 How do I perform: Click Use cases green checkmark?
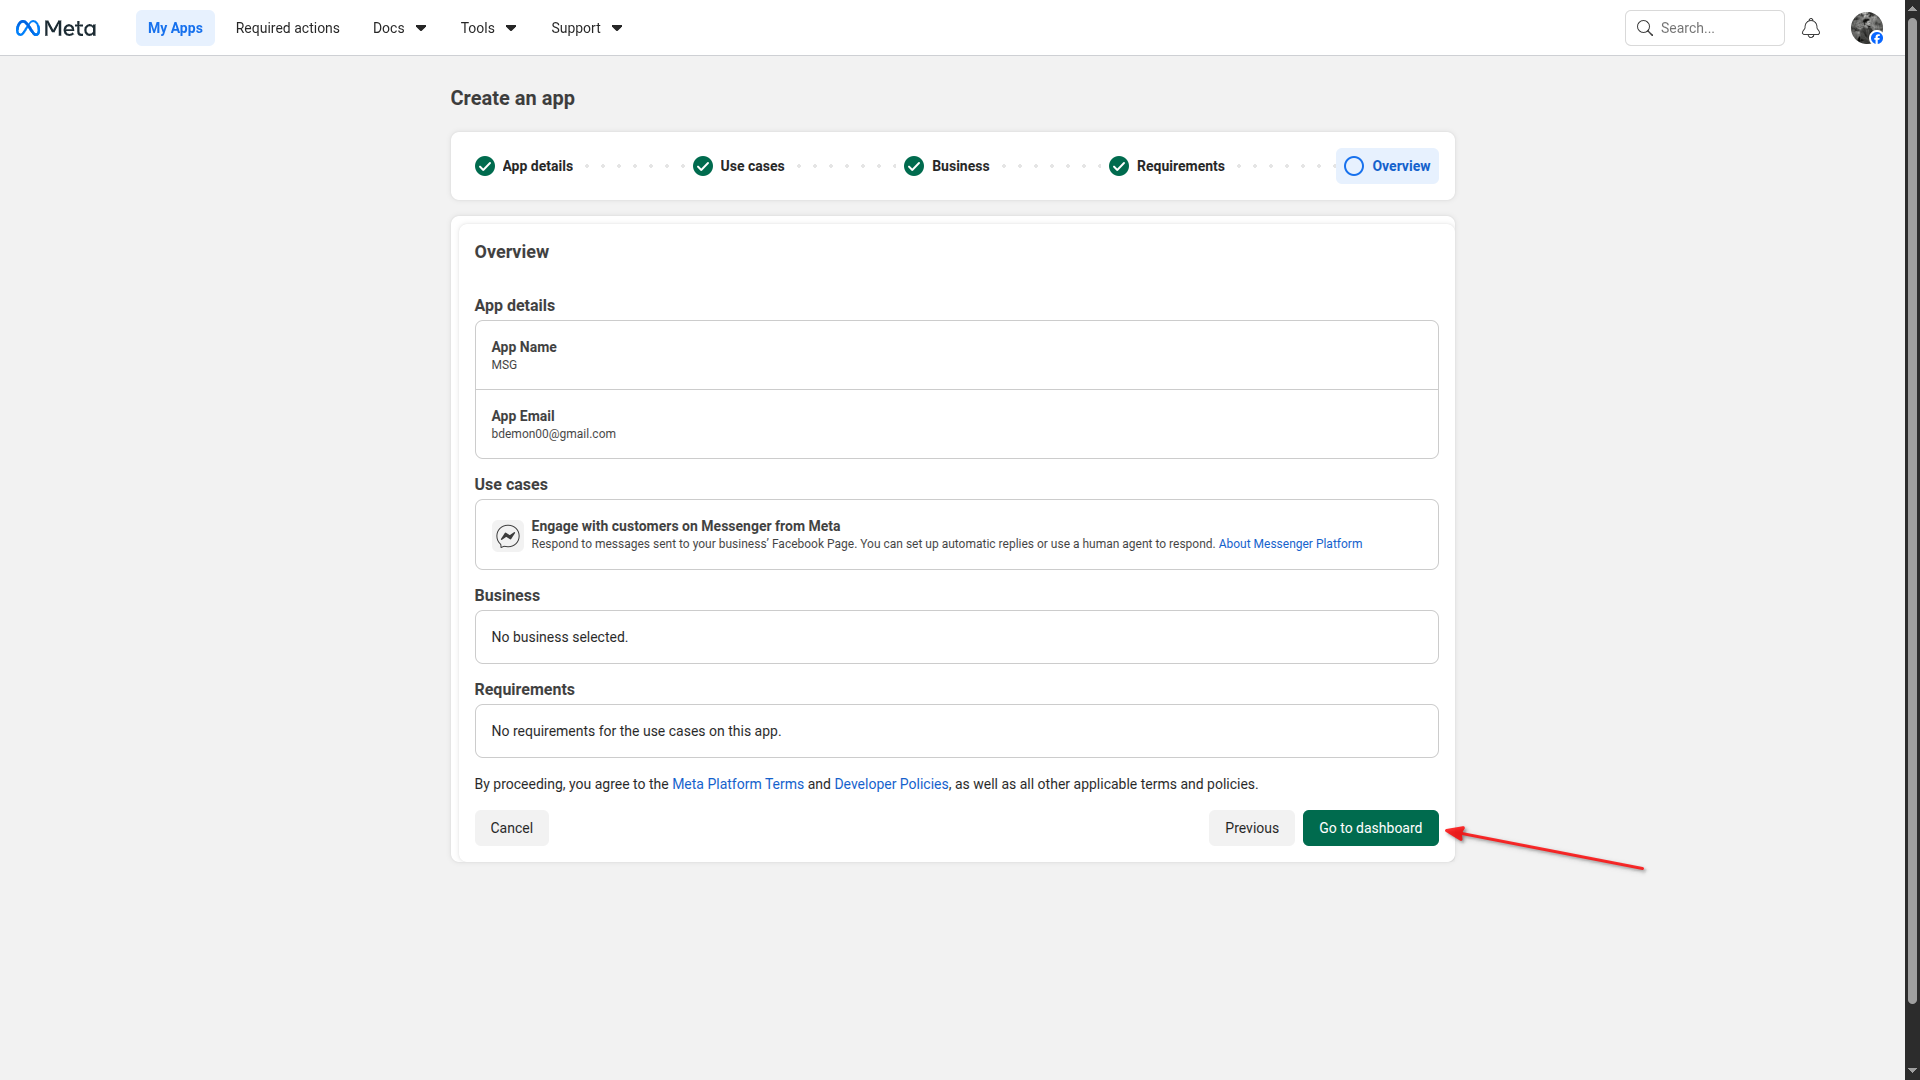tap(703, 166)
